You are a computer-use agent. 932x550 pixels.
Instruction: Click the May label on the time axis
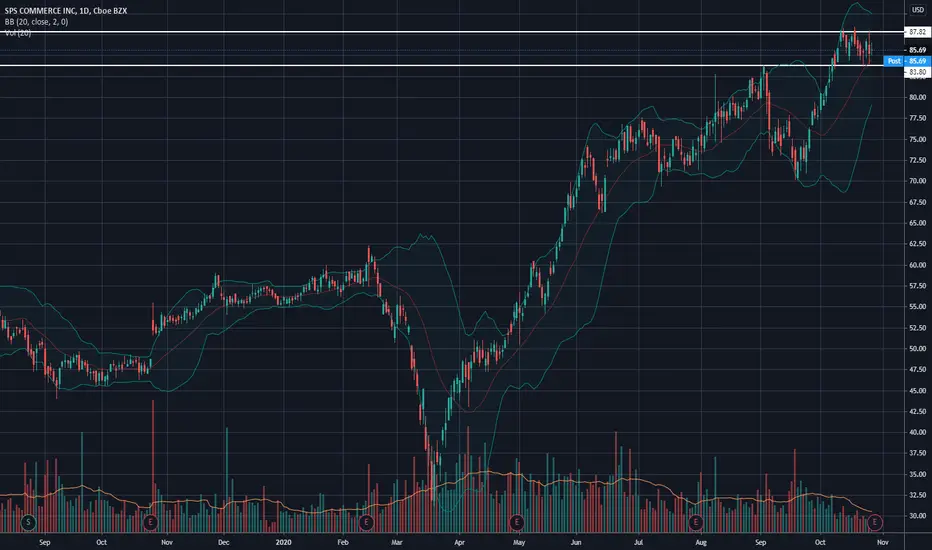519,542
